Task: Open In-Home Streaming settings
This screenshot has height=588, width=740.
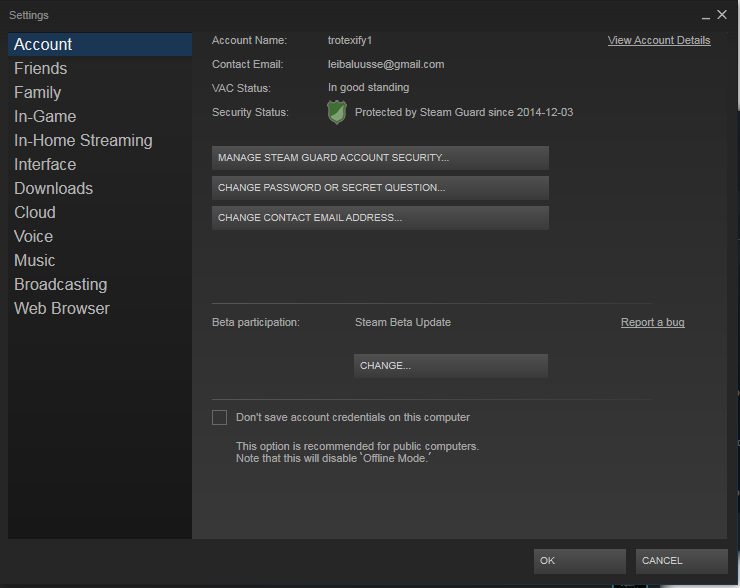Action: [100, 141]
